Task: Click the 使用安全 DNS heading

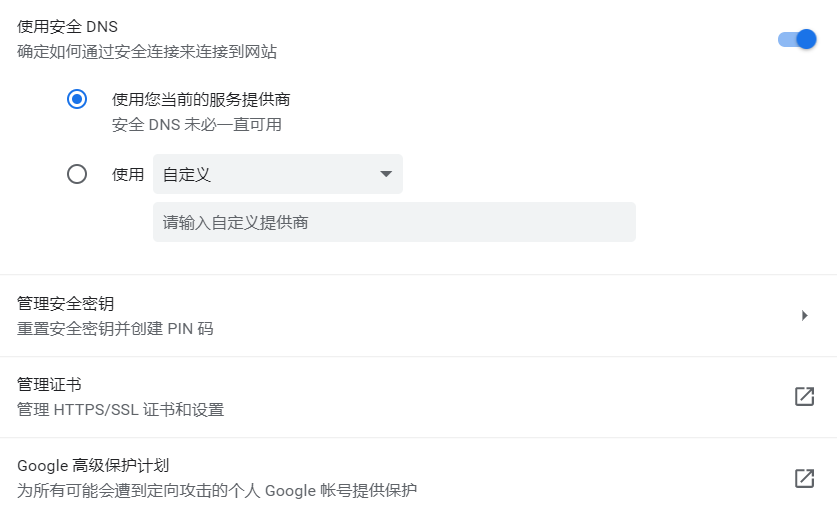Action: click(67, 26)
